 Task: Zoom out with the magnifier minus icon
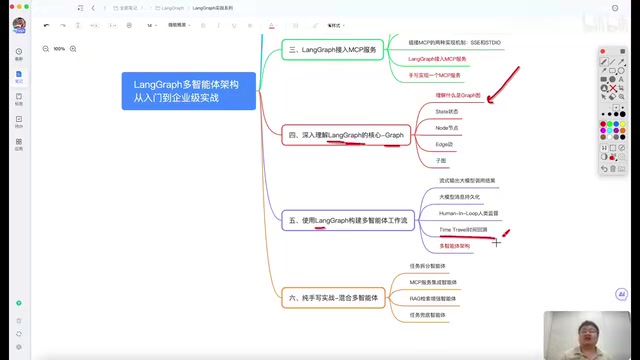(x=46, y=49)
